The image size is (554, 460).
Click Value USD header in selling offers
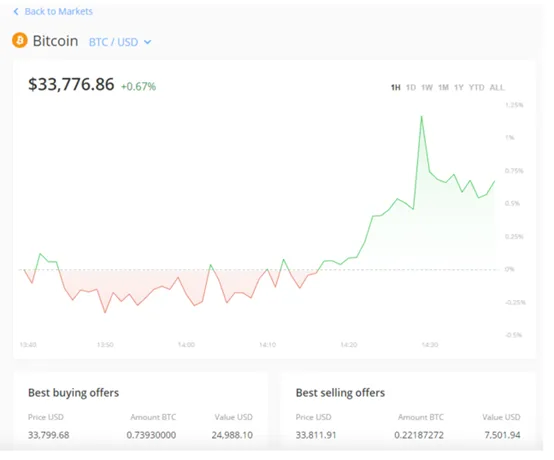[501, 417]
